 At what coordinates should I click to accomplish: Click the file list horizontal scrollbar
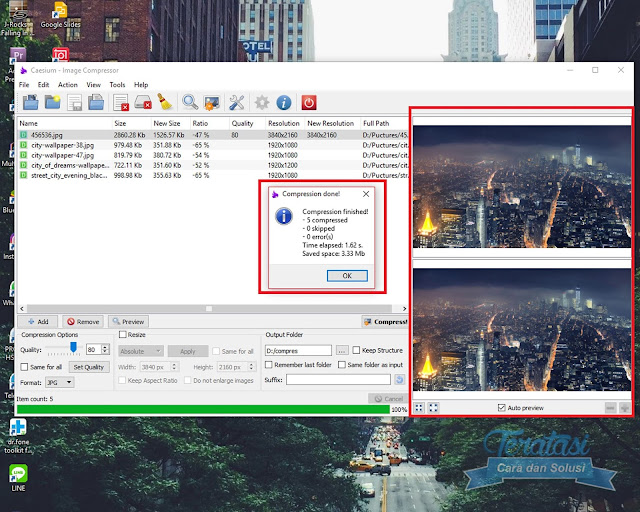(x=212, y=309)
